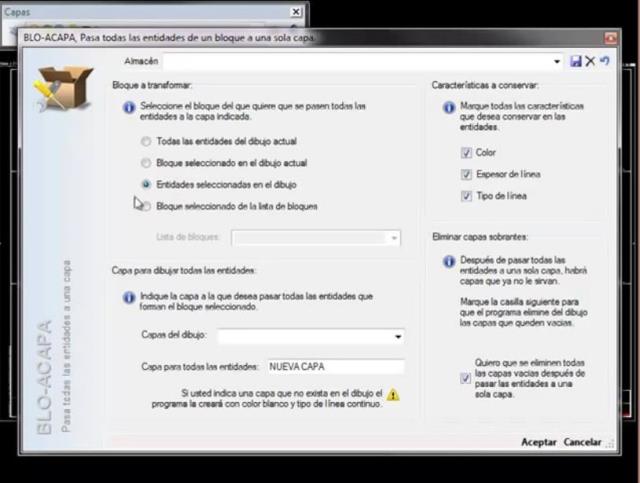The width and height of the screenshot is (640, 483).
Task: Select Bloque seleccionado en el dibujo actual
Action: coord(146,163)
